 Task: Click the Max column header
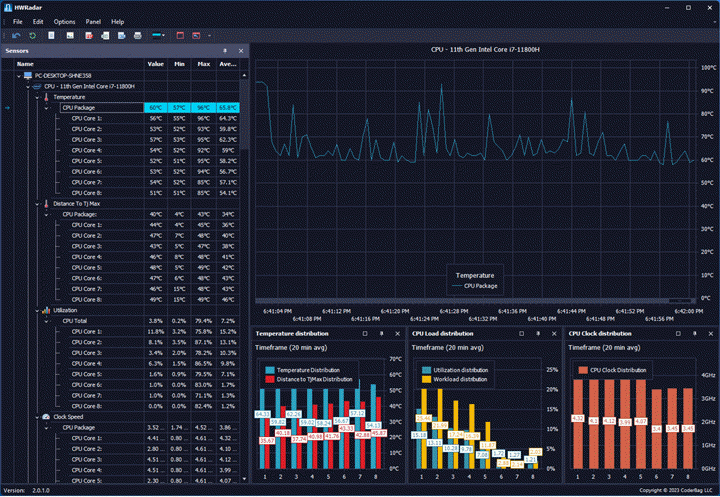pyautogui.click(x=203, y=64)
